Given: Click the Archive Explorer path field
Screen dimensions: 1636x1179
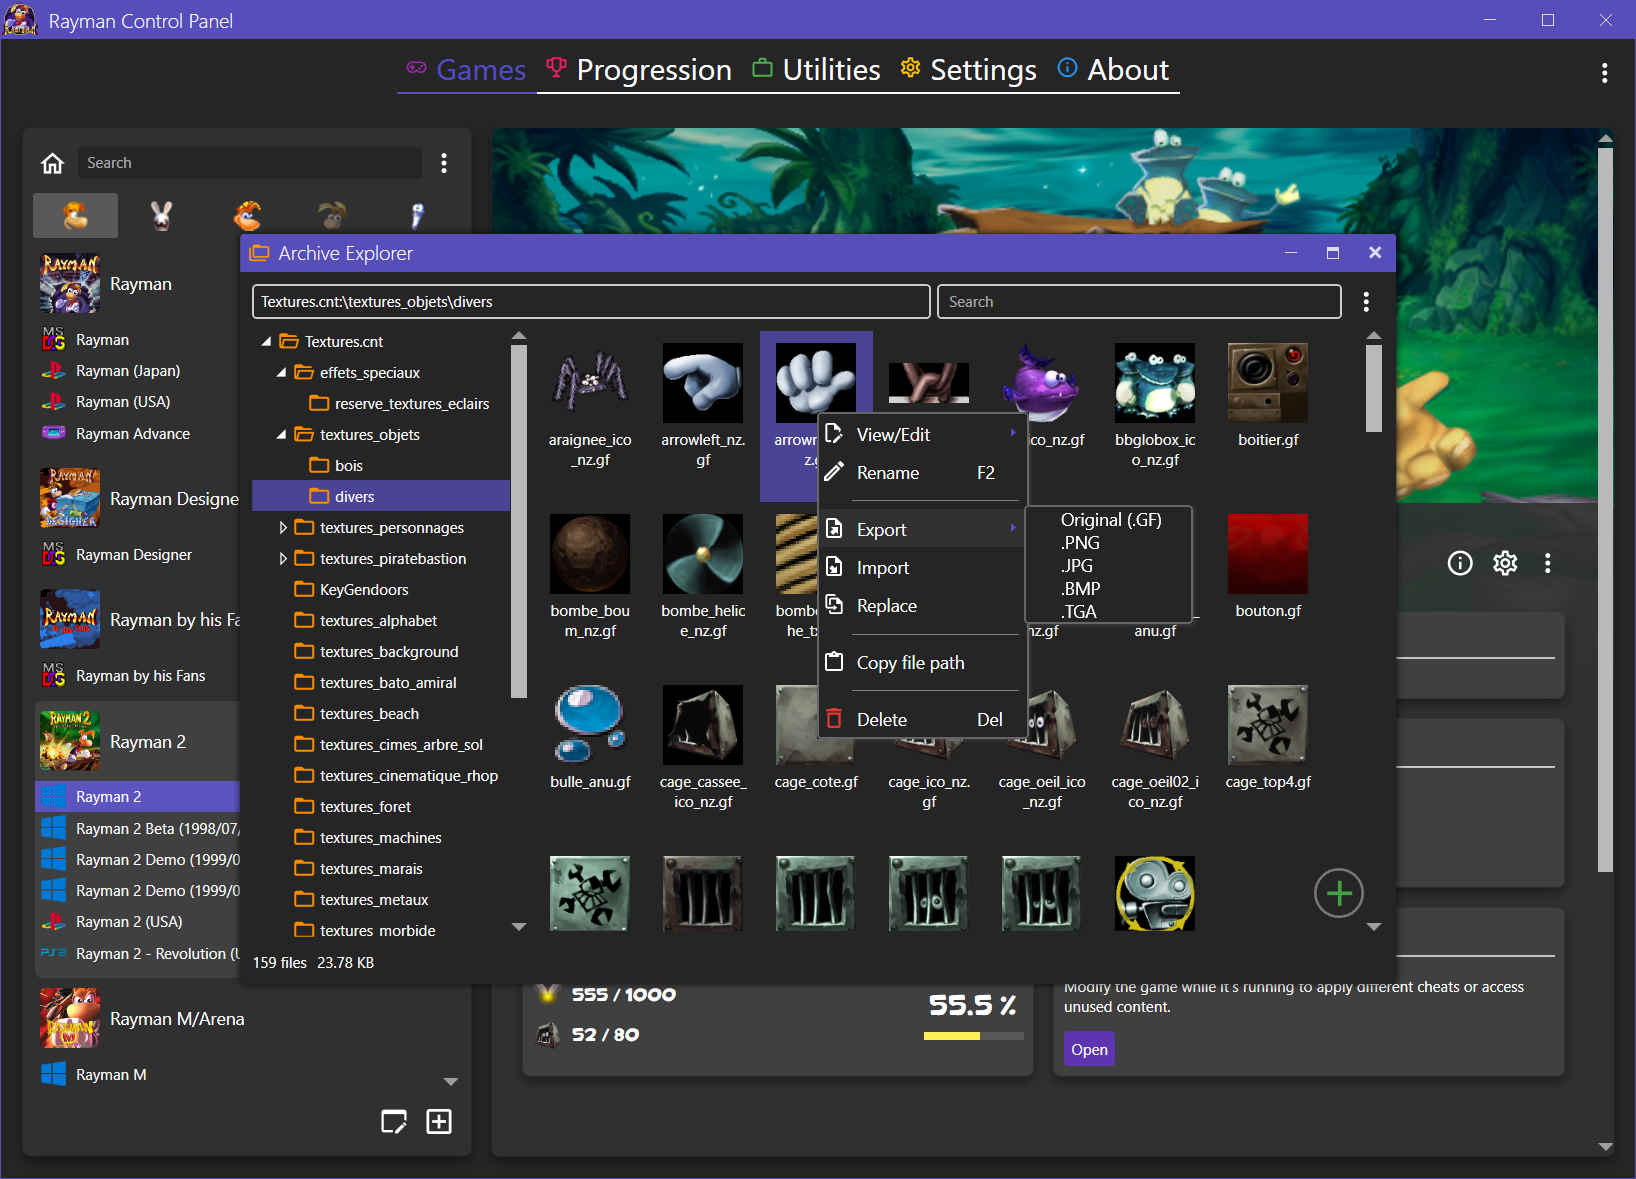Looking at the screenshot, I should pos(591,302).
